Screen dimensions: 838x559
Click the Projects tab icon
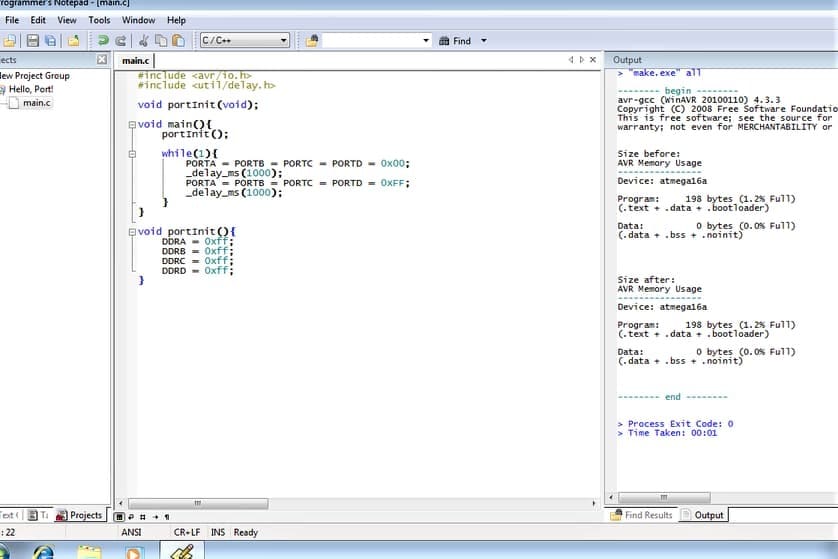61,515
